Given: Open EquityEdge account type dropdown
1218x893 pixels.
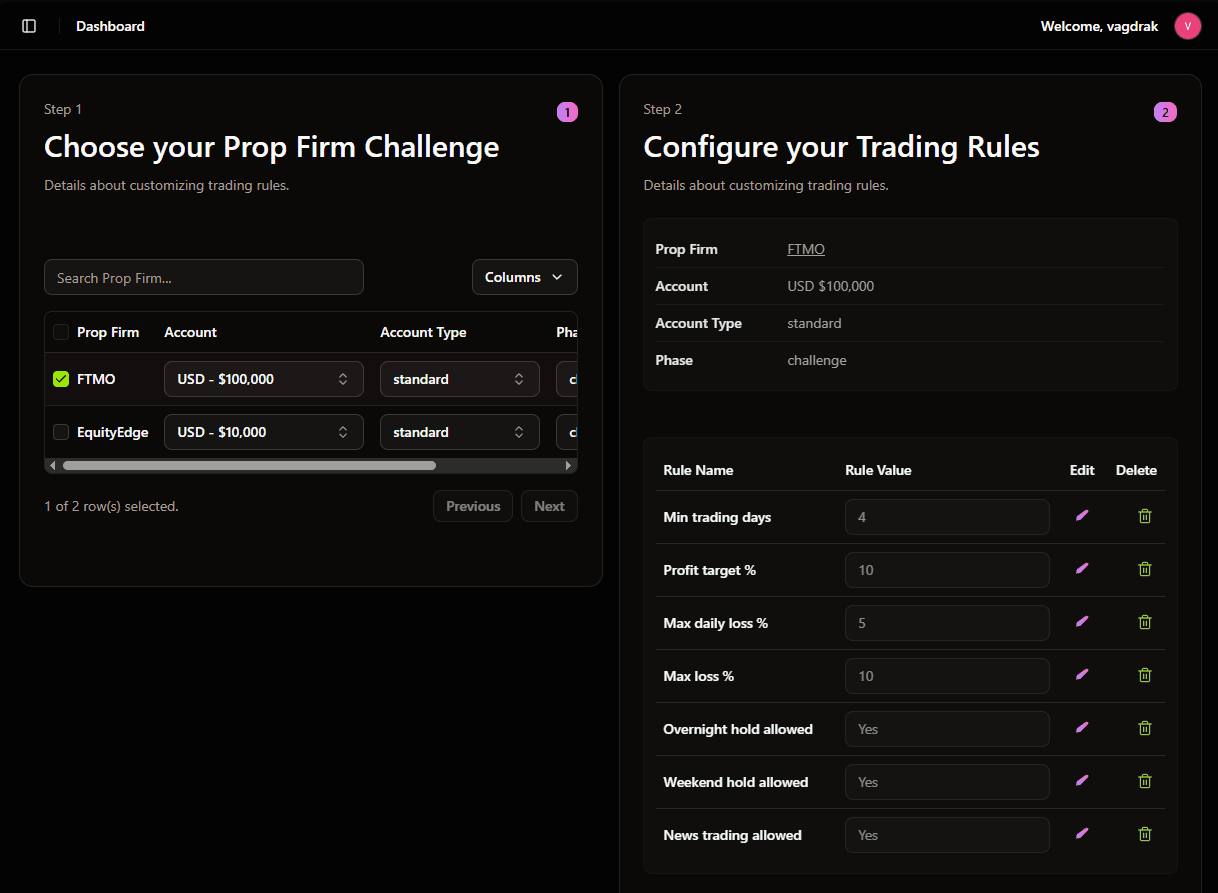Looking at the screenshot, I should [460, 432].
